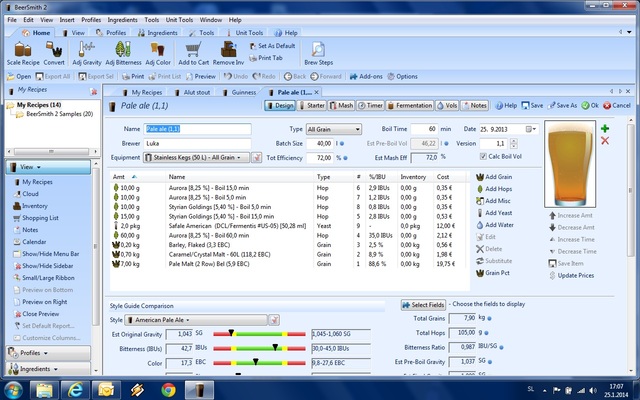Expand the View sidebar section
640x400 pixels.
pyautogui.click(x=48, y=167)
